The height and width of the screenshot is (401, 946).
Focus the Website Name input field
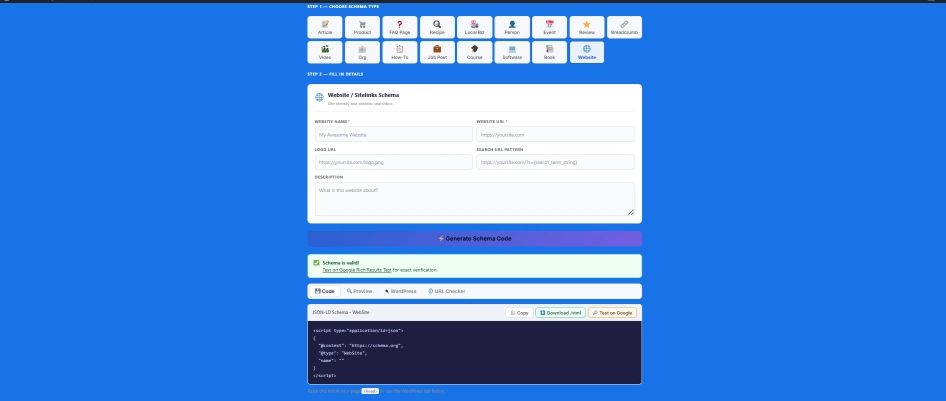(x=393, y=134)
